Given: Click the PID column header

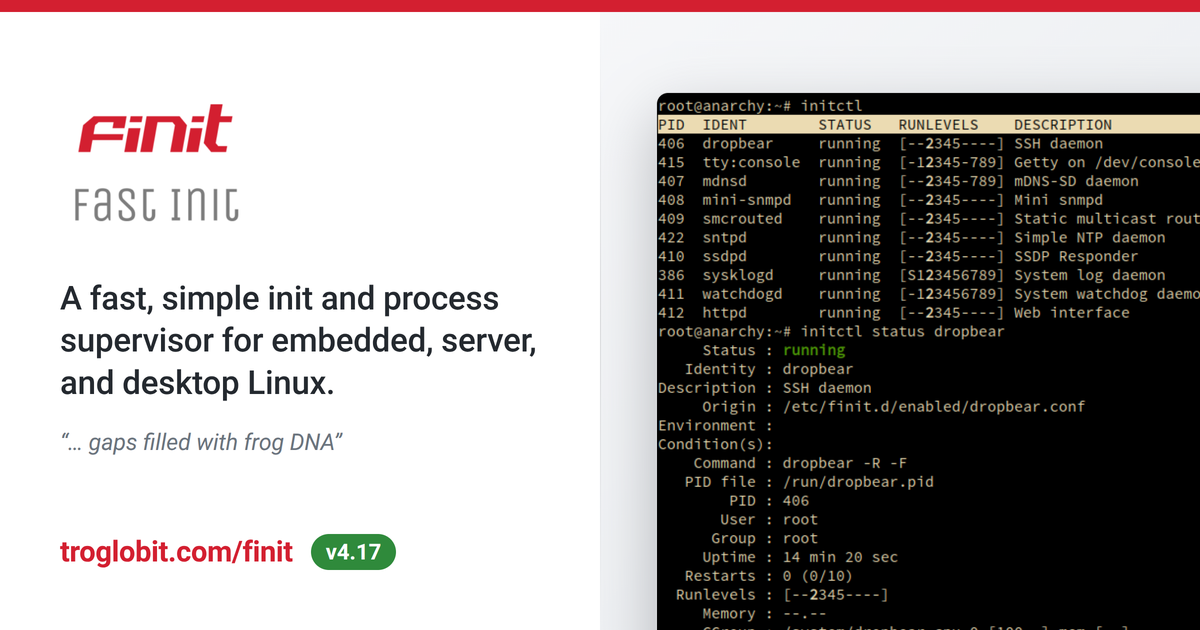Looking at the screenshot, I should [x=671, y=125].
